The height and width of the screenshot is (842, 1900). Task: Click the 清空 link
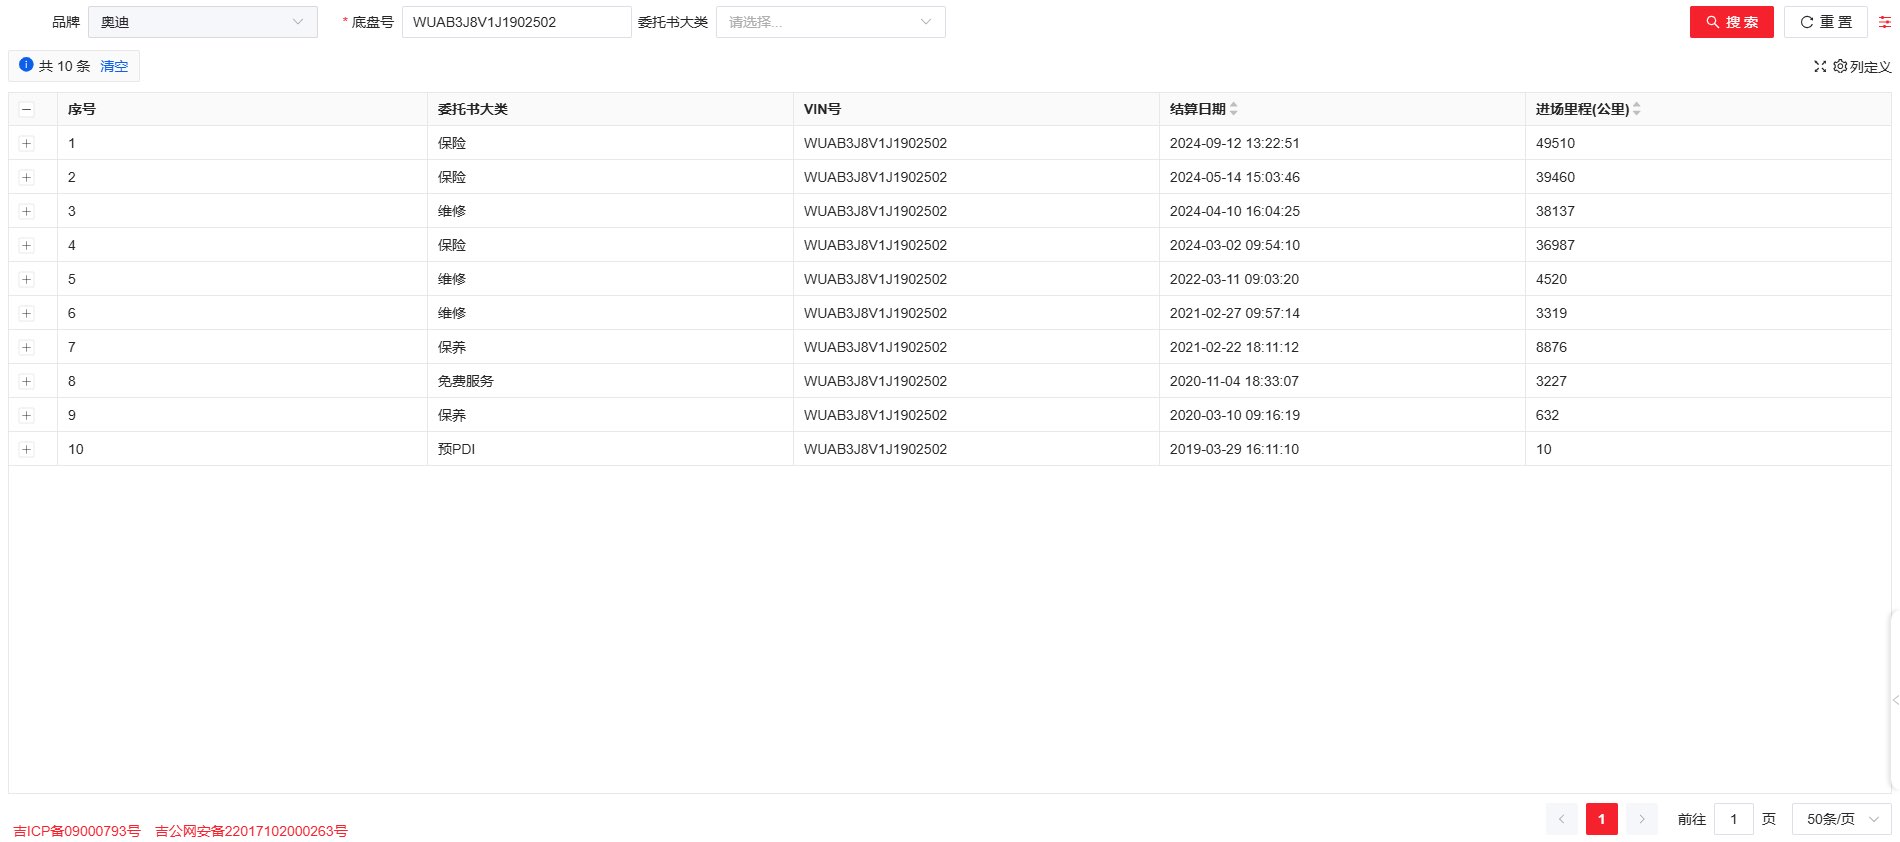(x=114, y=66)
